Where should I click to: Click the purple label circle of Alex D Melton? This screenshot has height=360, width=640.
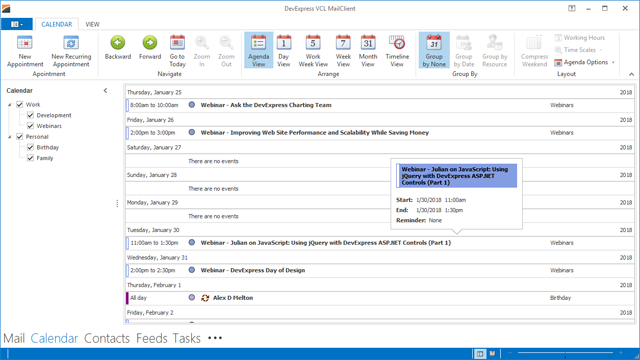(192, 298)
